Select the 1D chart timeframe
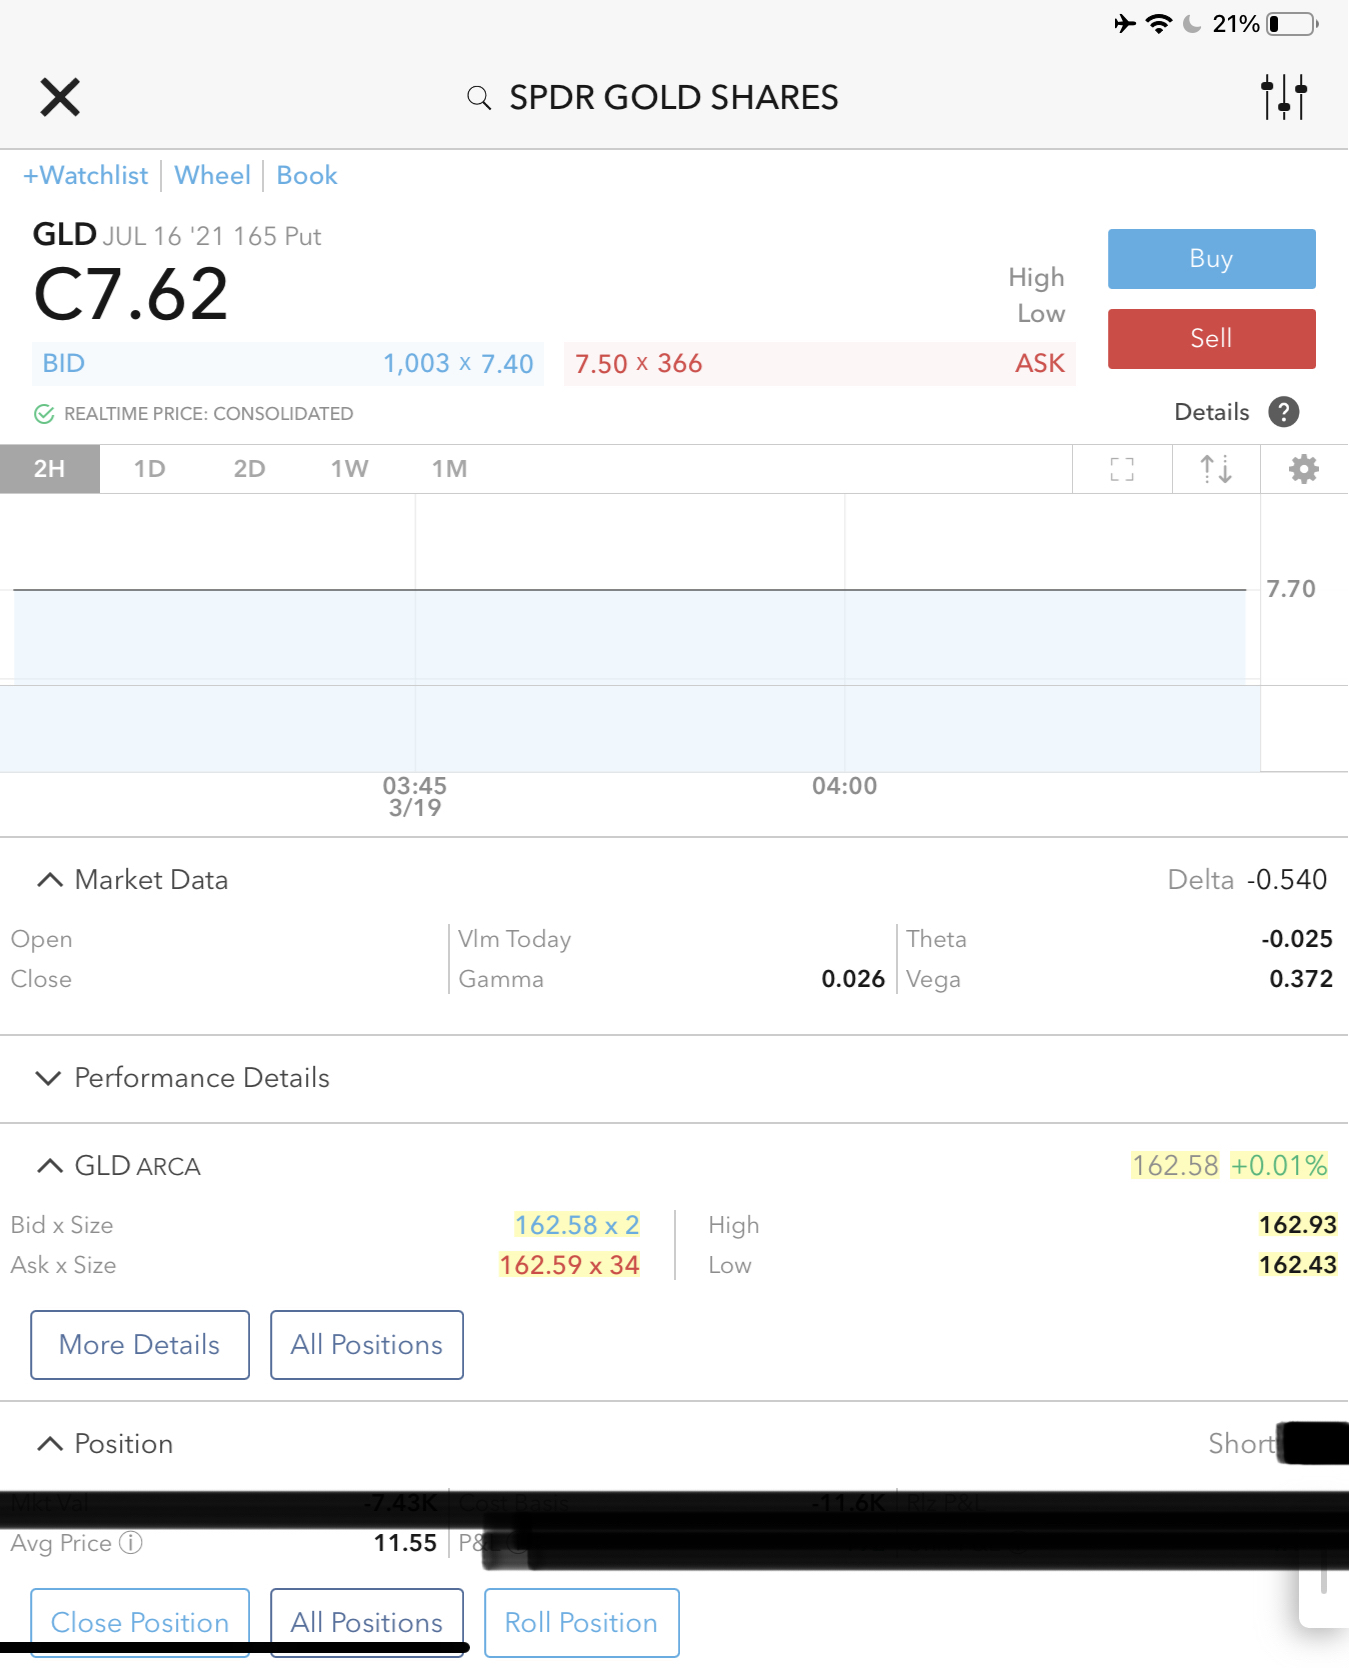This screenshot has height=1668, width=1349. coord(149,469)
